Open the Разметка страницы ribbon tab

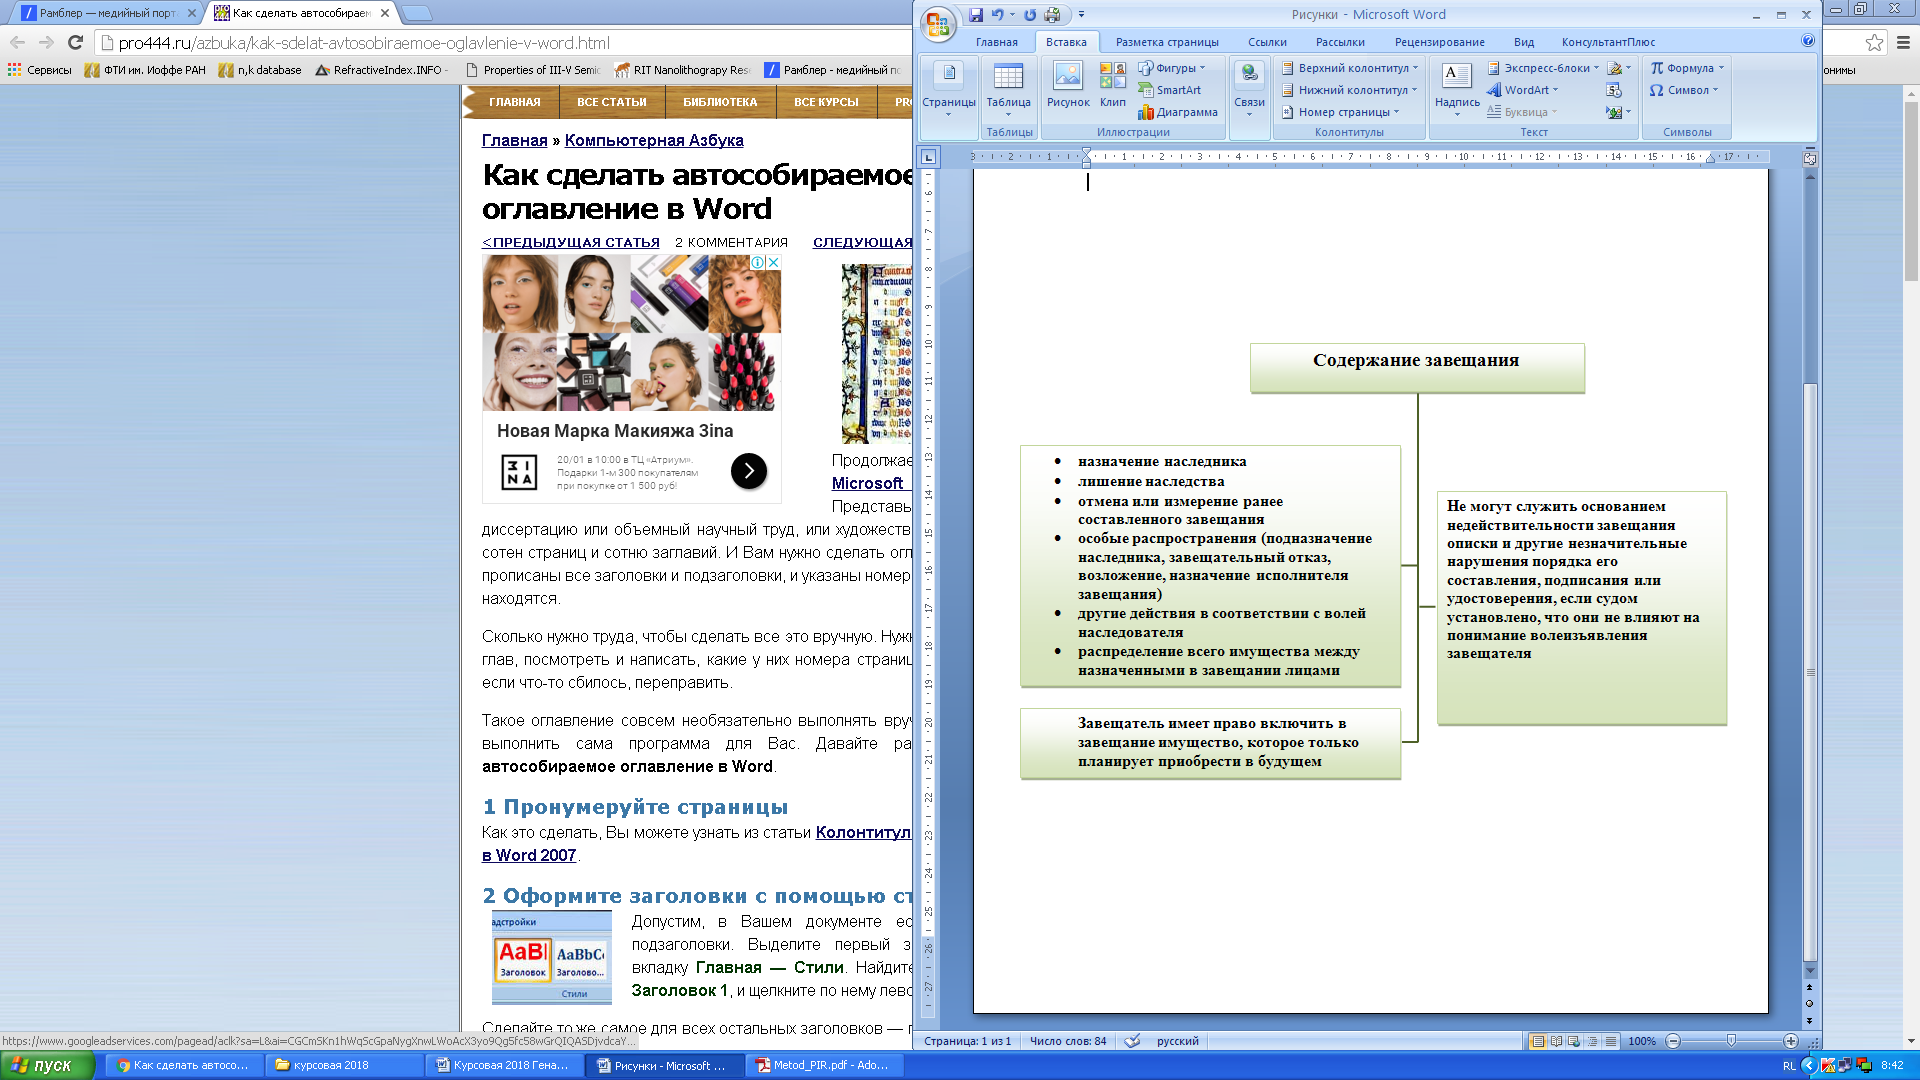coord(1167,42)
